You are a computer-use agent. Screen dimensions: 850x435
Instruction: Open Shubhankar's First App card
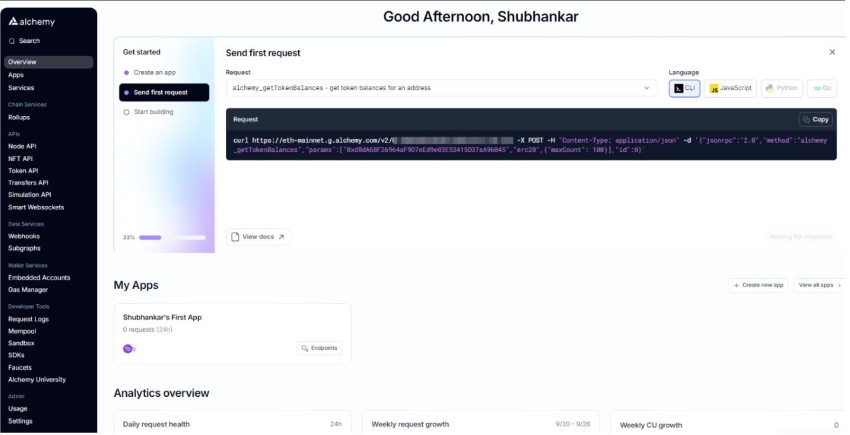(233, 334)
